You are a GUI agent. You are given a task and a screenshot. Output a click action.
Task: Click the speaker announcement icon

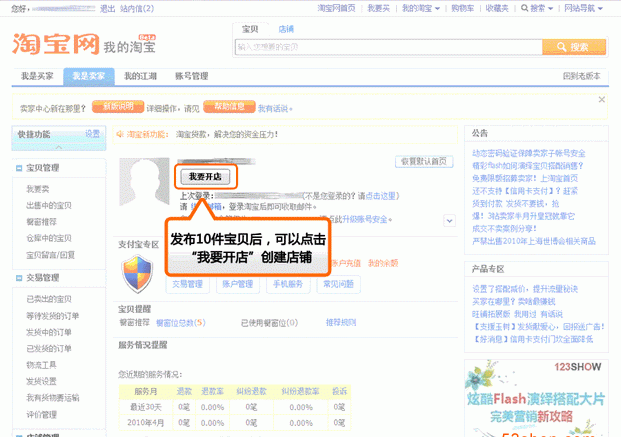click(x=120, y=135)
